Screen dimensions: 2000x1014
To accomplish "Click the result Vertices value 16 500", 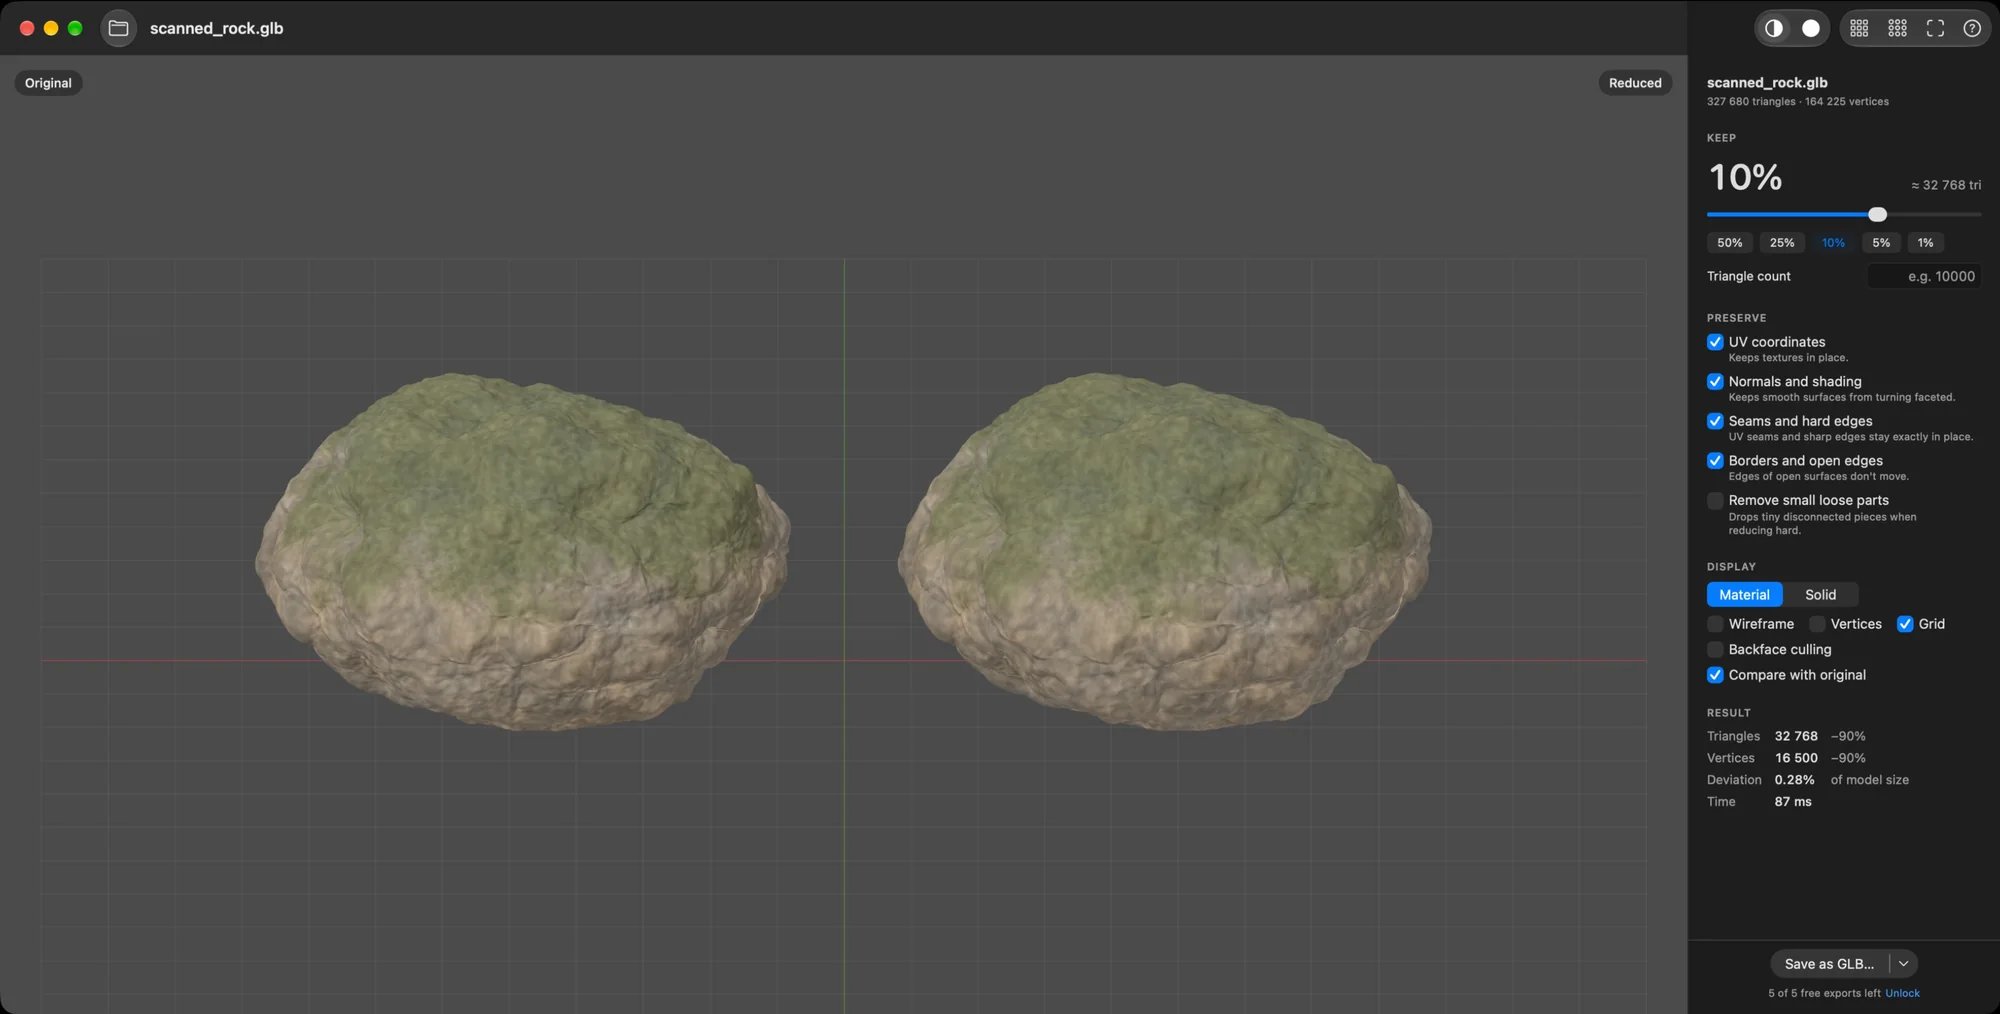I will 1796,758.
